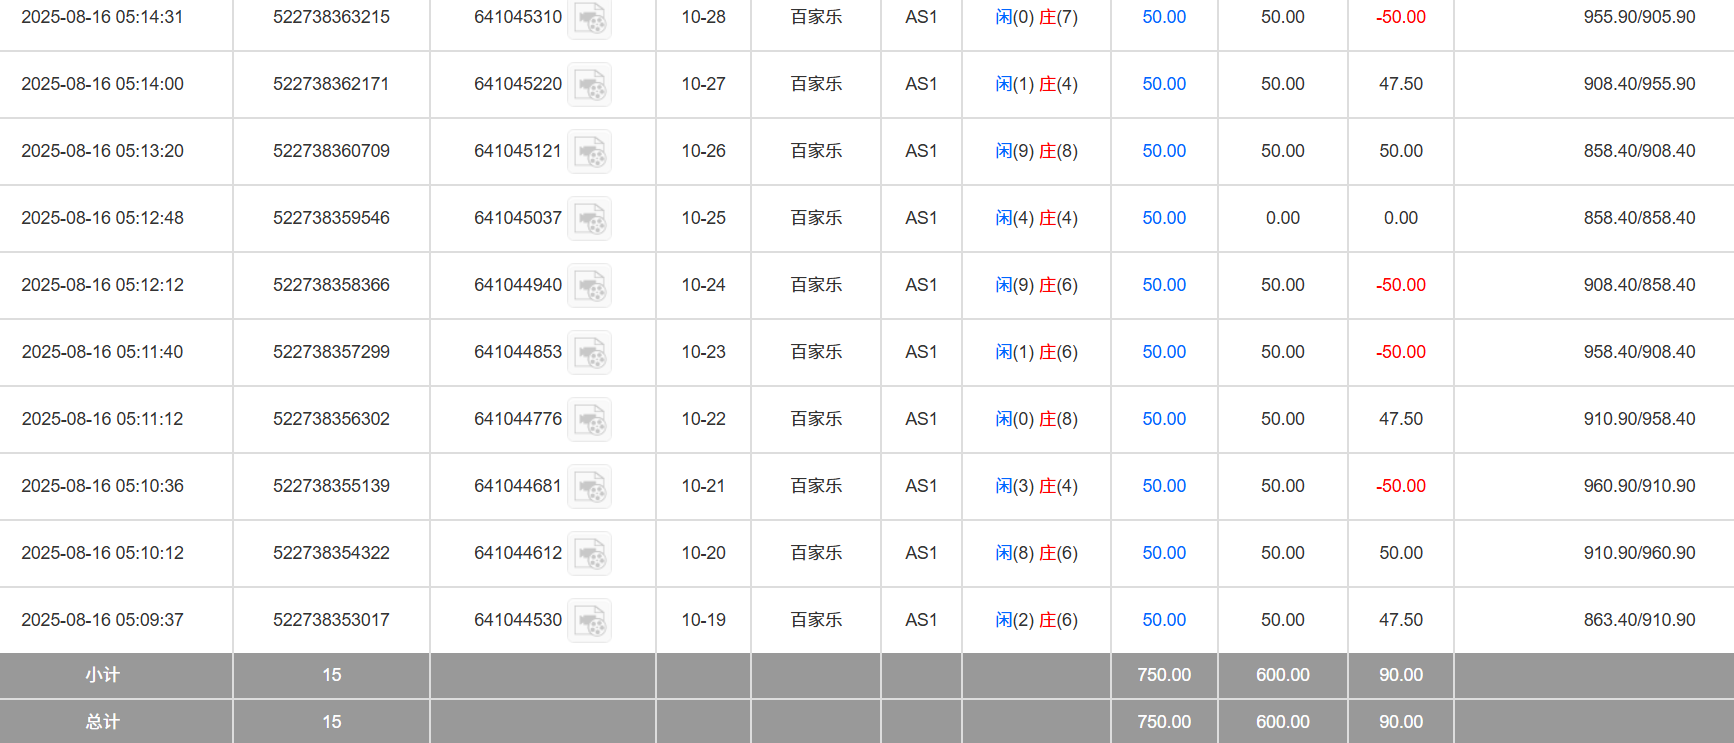Click the replay icon for 641044681
Viewport: 1734px width, 743px height.
(589, 487)
